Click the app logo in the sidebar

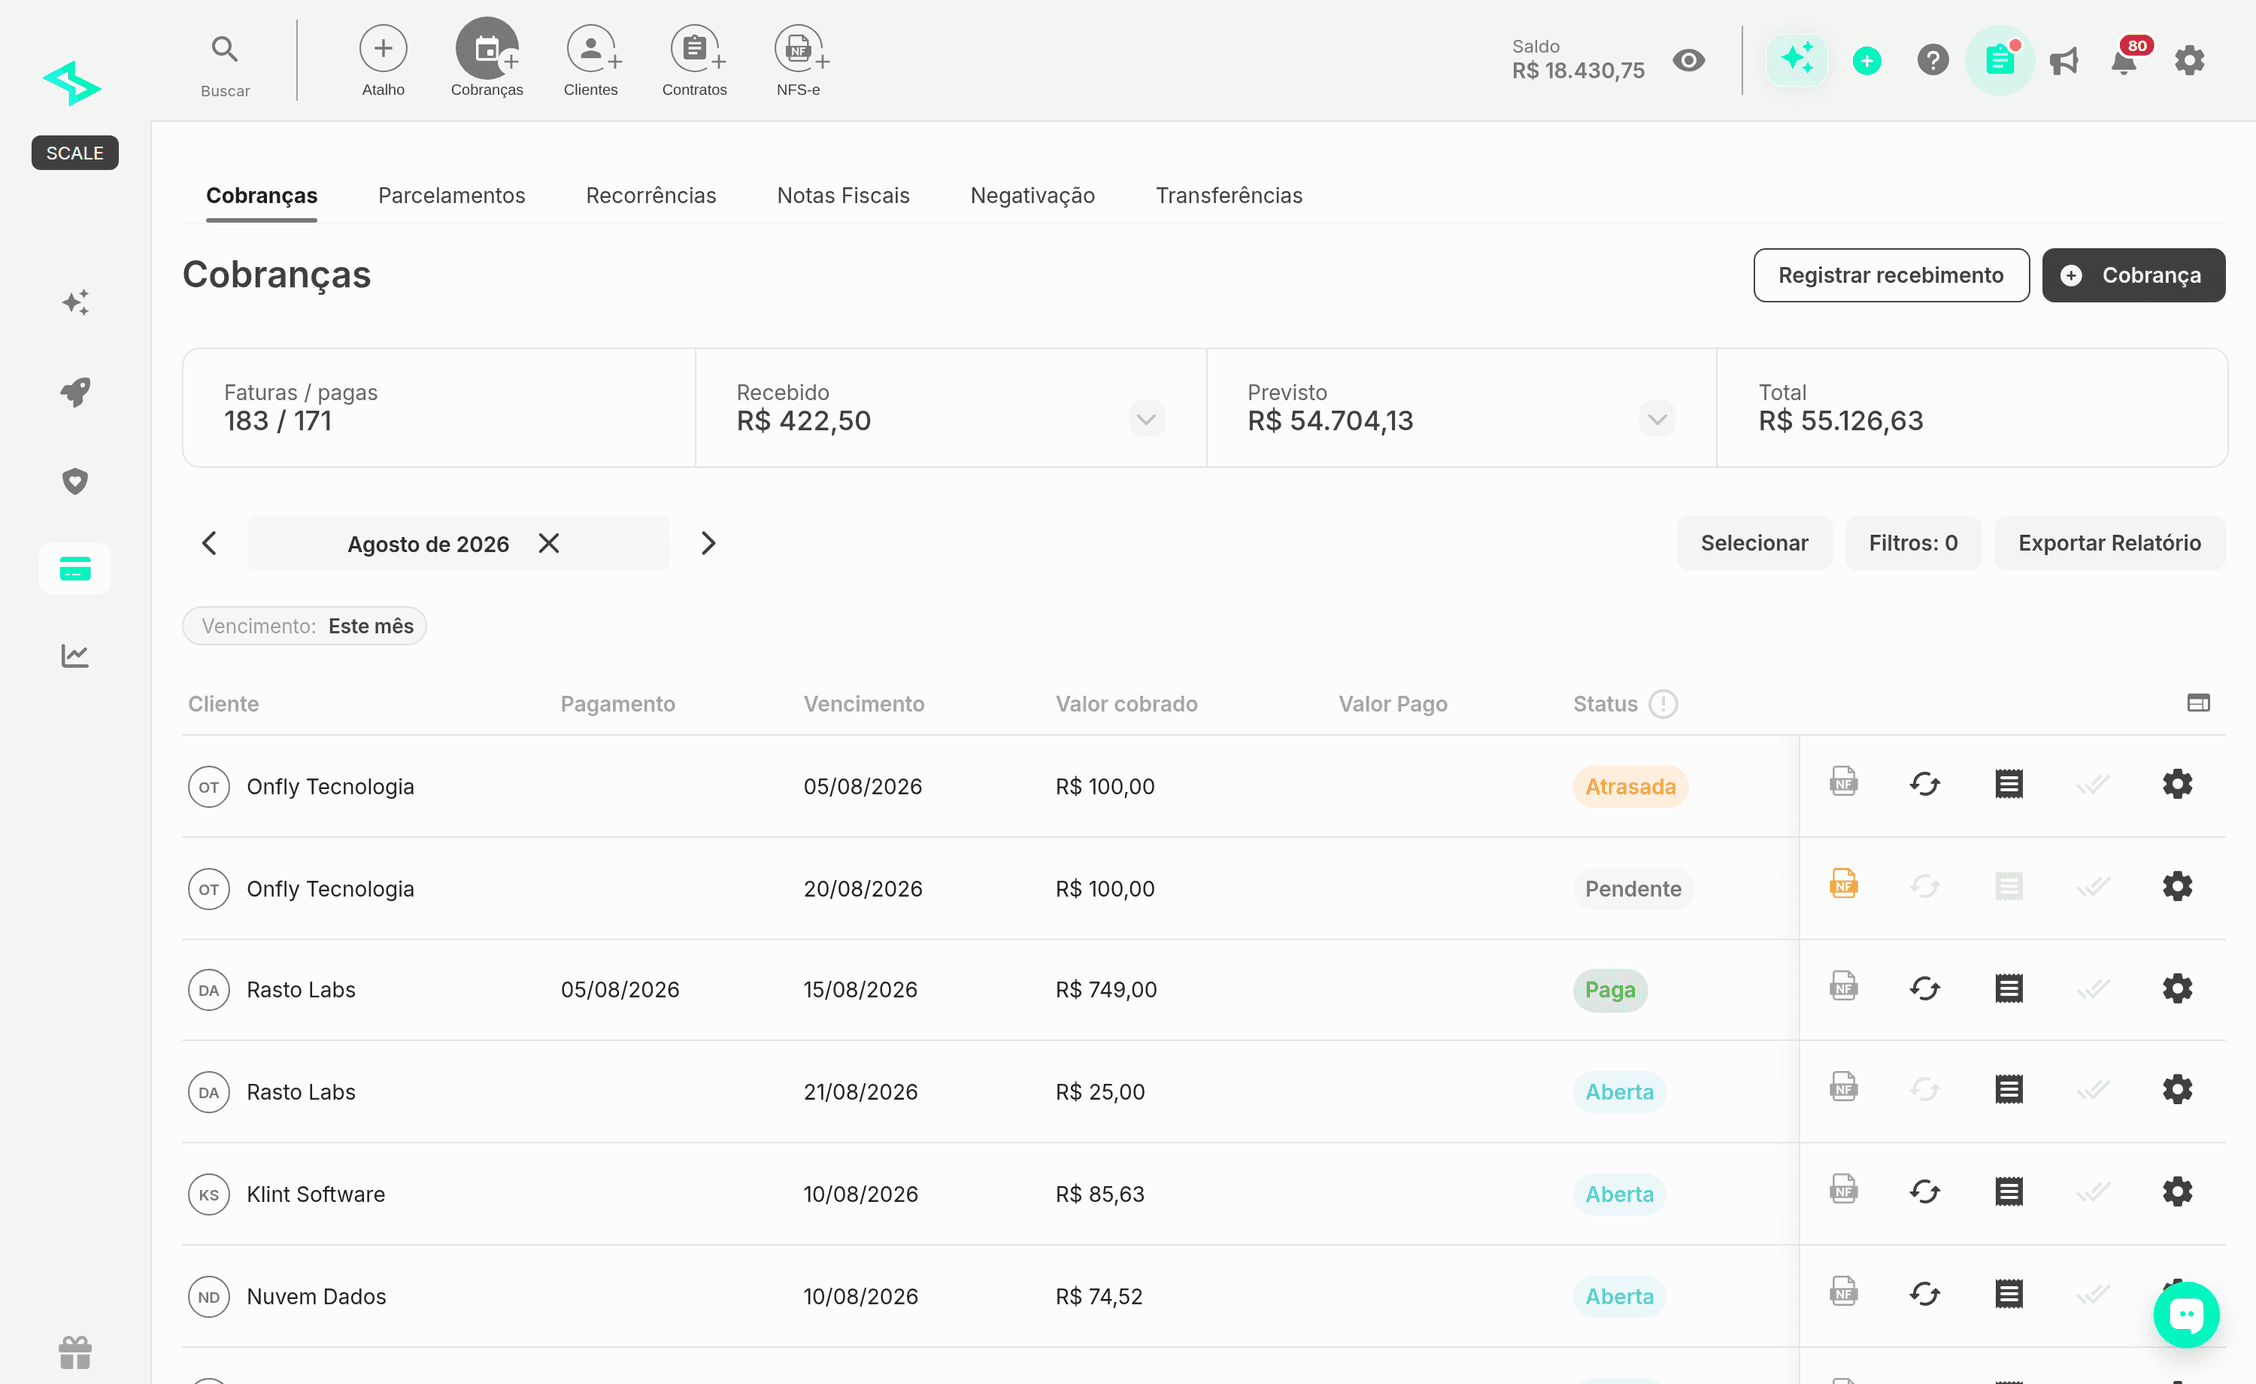(72, 83)
